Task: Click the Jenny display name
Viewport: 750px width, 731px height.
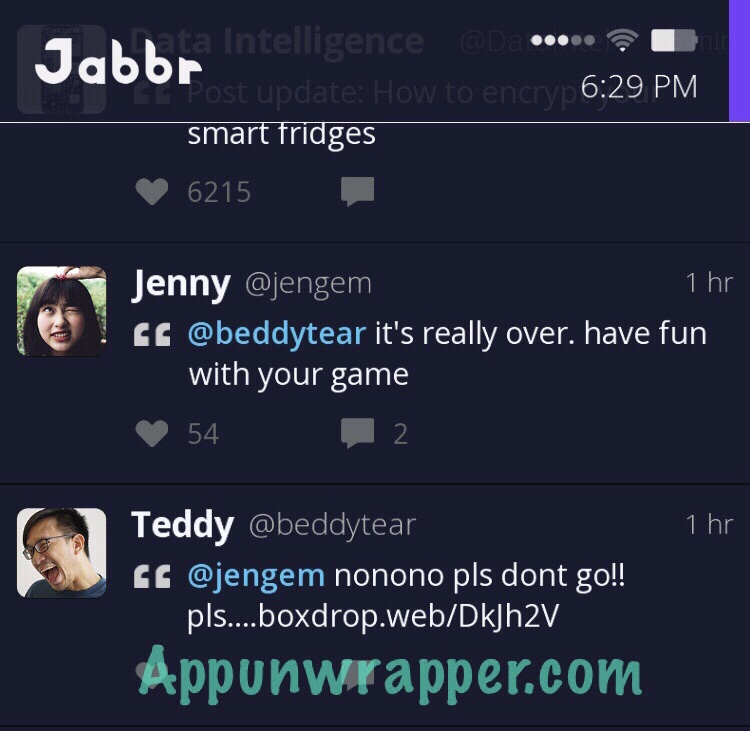Action: (181, 284)
